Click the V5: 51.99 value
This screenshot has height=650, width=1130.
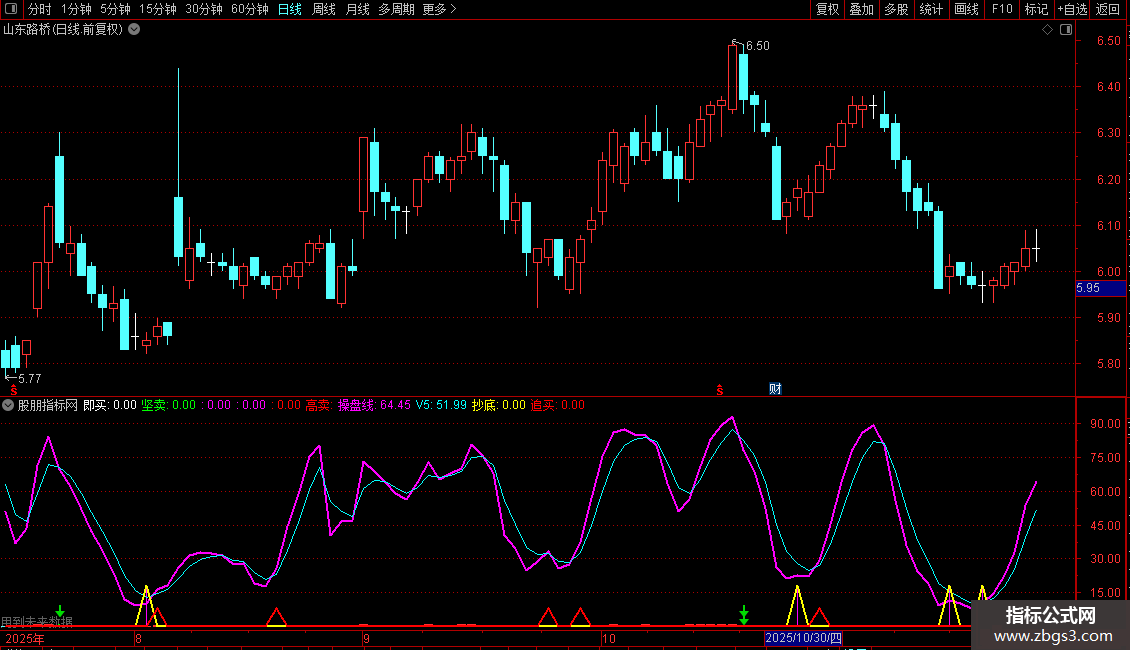click(441, 405)
